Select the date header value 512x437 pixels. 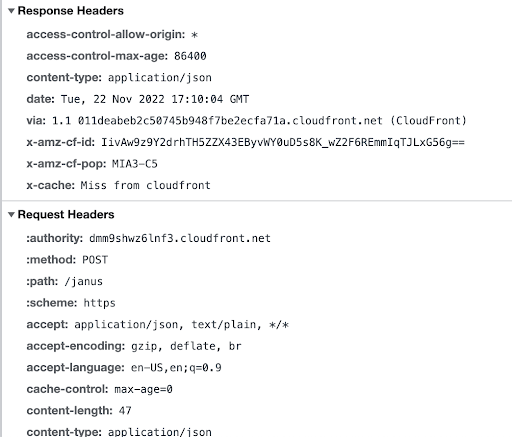[x=155, y=99]
